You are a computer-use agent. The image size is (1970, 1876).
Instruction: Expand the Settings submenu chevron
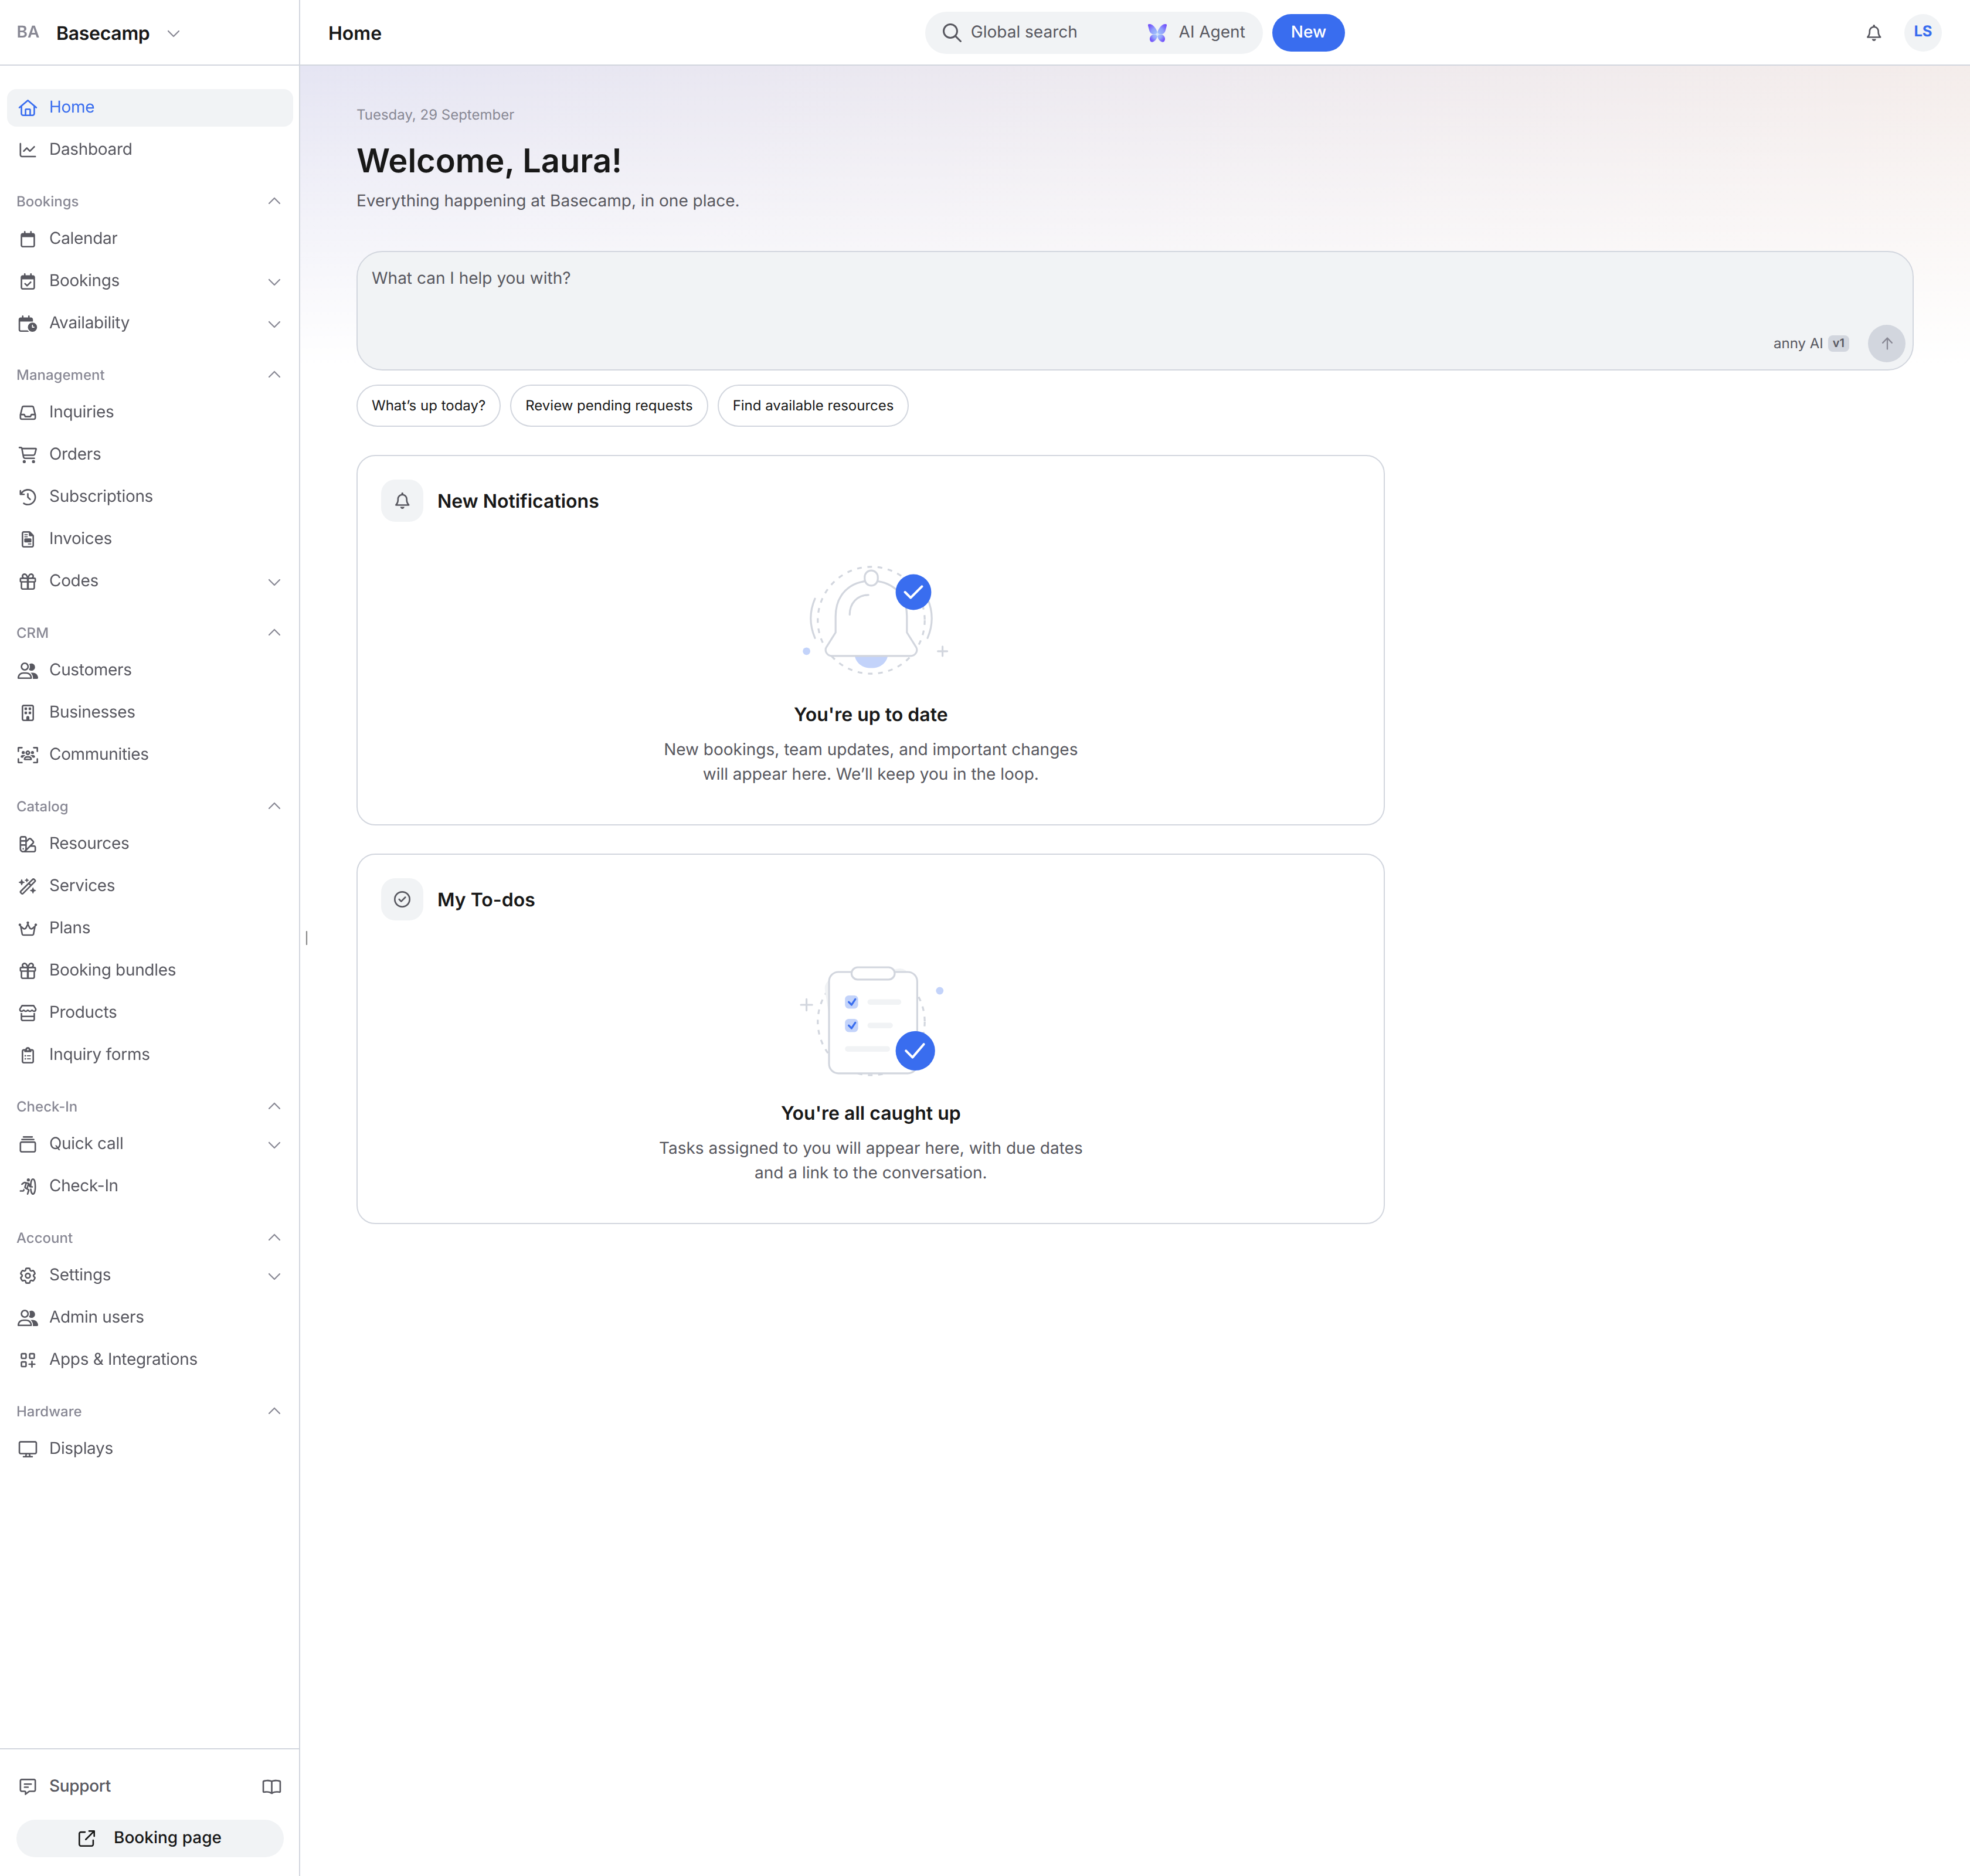[274, 1276]
